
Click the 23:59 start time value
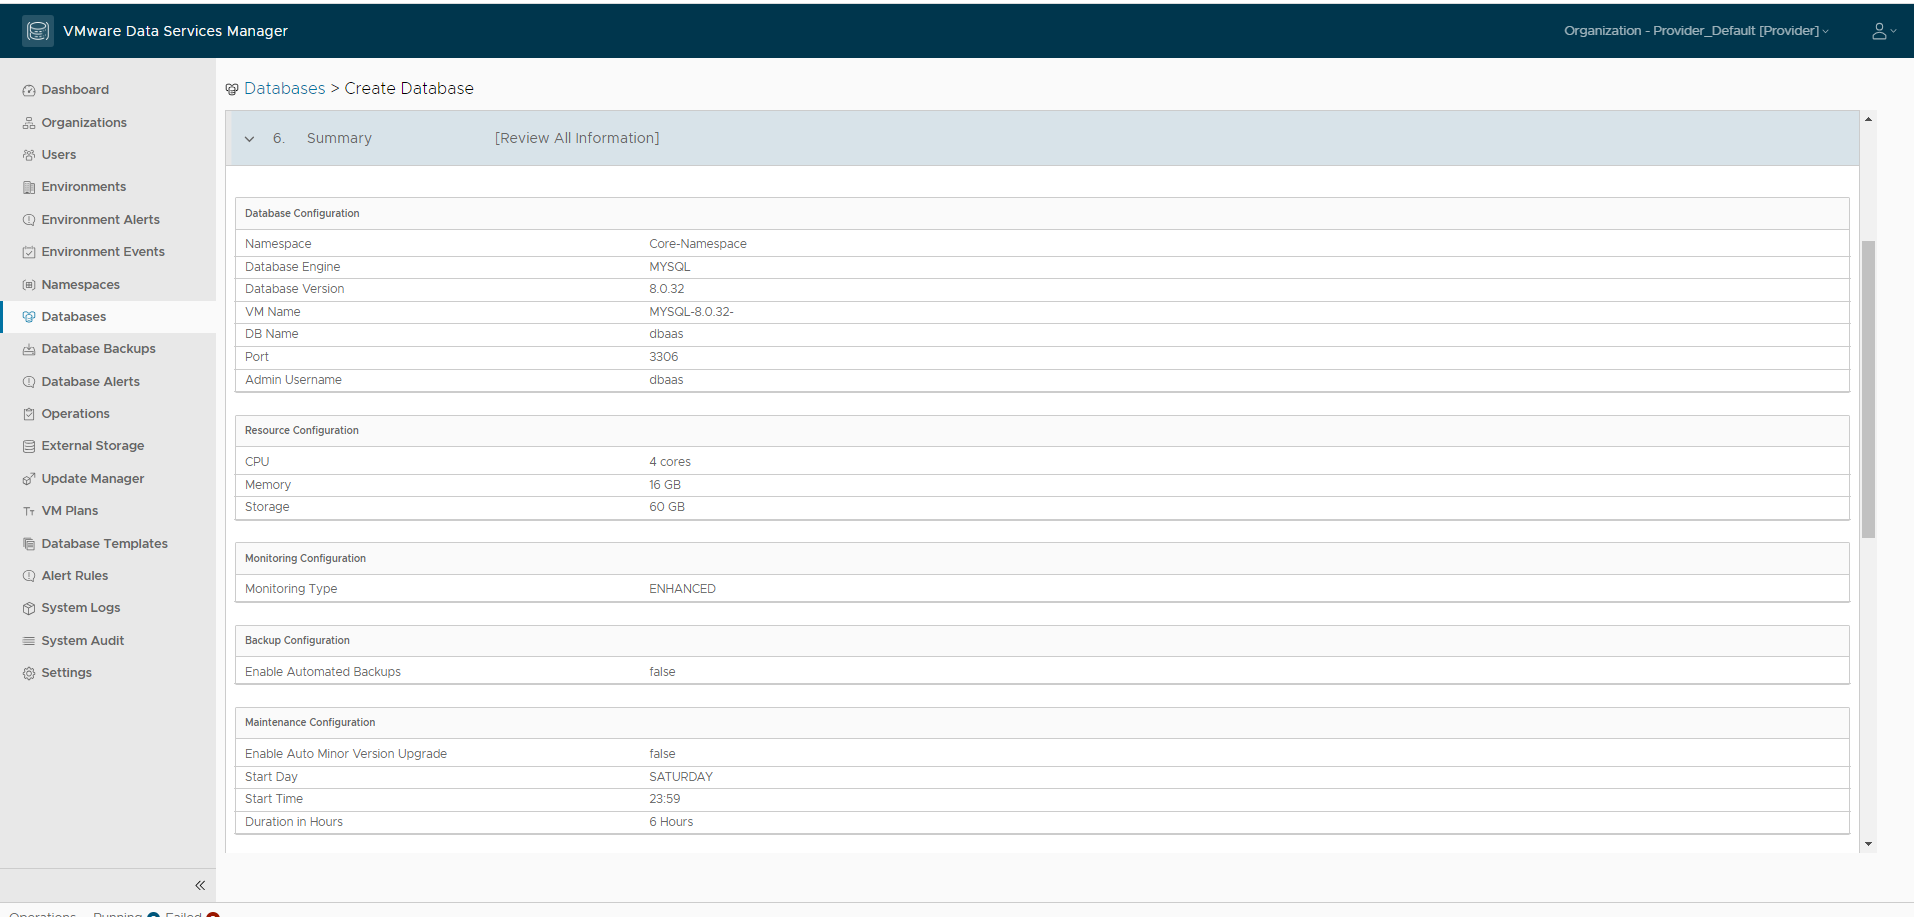click(664, 799)
